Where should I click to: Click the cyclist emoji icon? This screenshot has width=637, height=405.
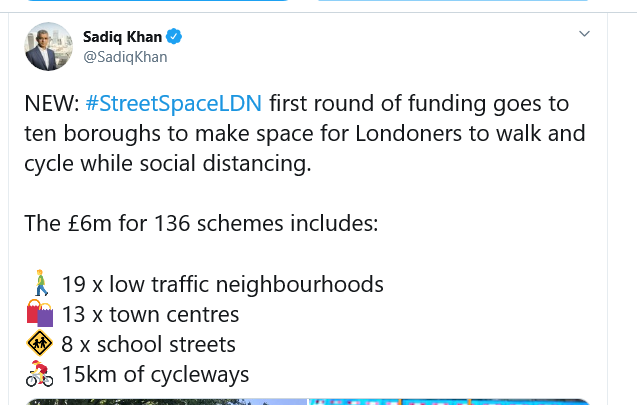[40, 375]
